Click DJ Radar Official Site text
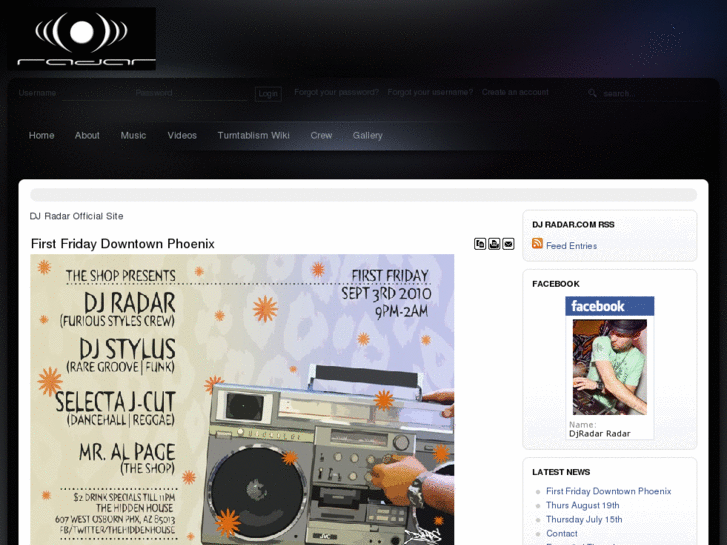 tap(77, 216)
